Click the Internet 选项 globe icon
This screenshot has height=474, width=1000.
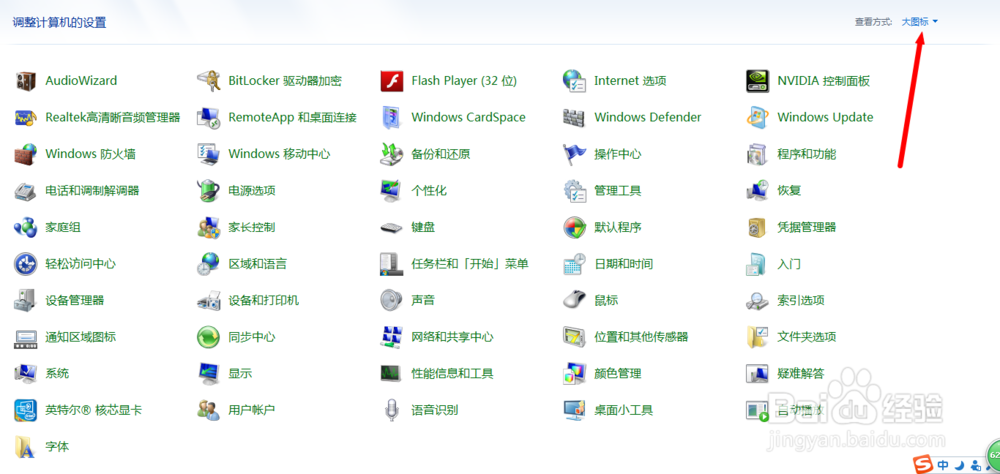tap(575, 81)
